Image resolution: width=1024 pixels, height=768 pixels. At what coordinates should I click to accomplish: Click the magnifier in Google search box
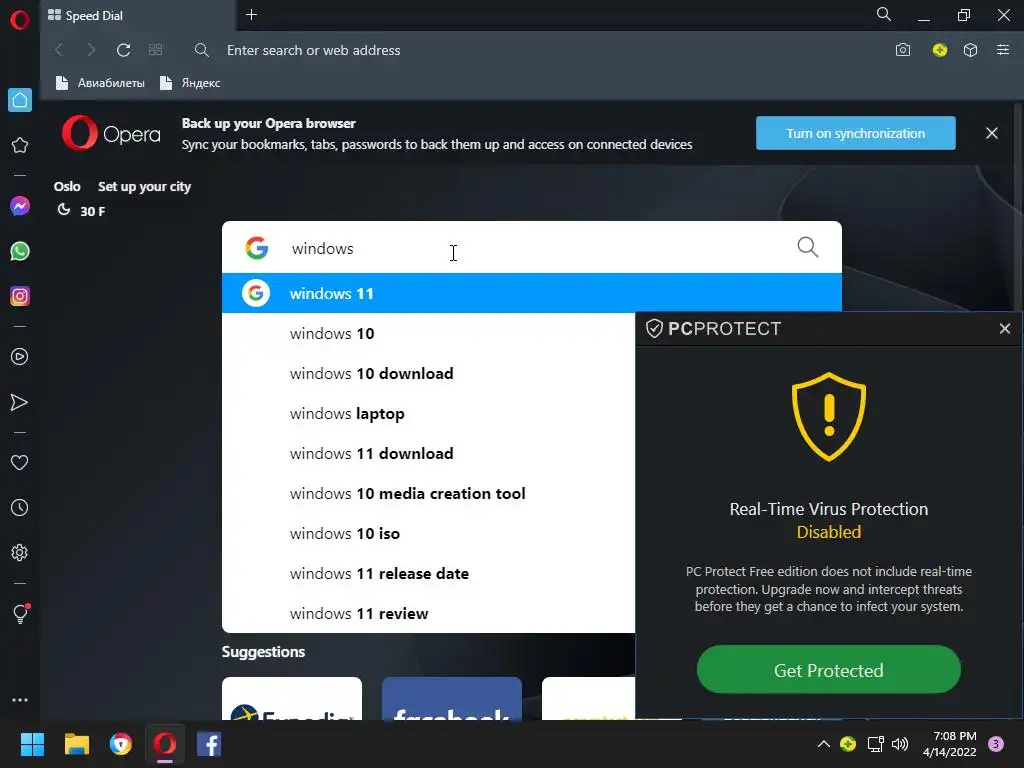pyautogui.click(x=808, y=247)
